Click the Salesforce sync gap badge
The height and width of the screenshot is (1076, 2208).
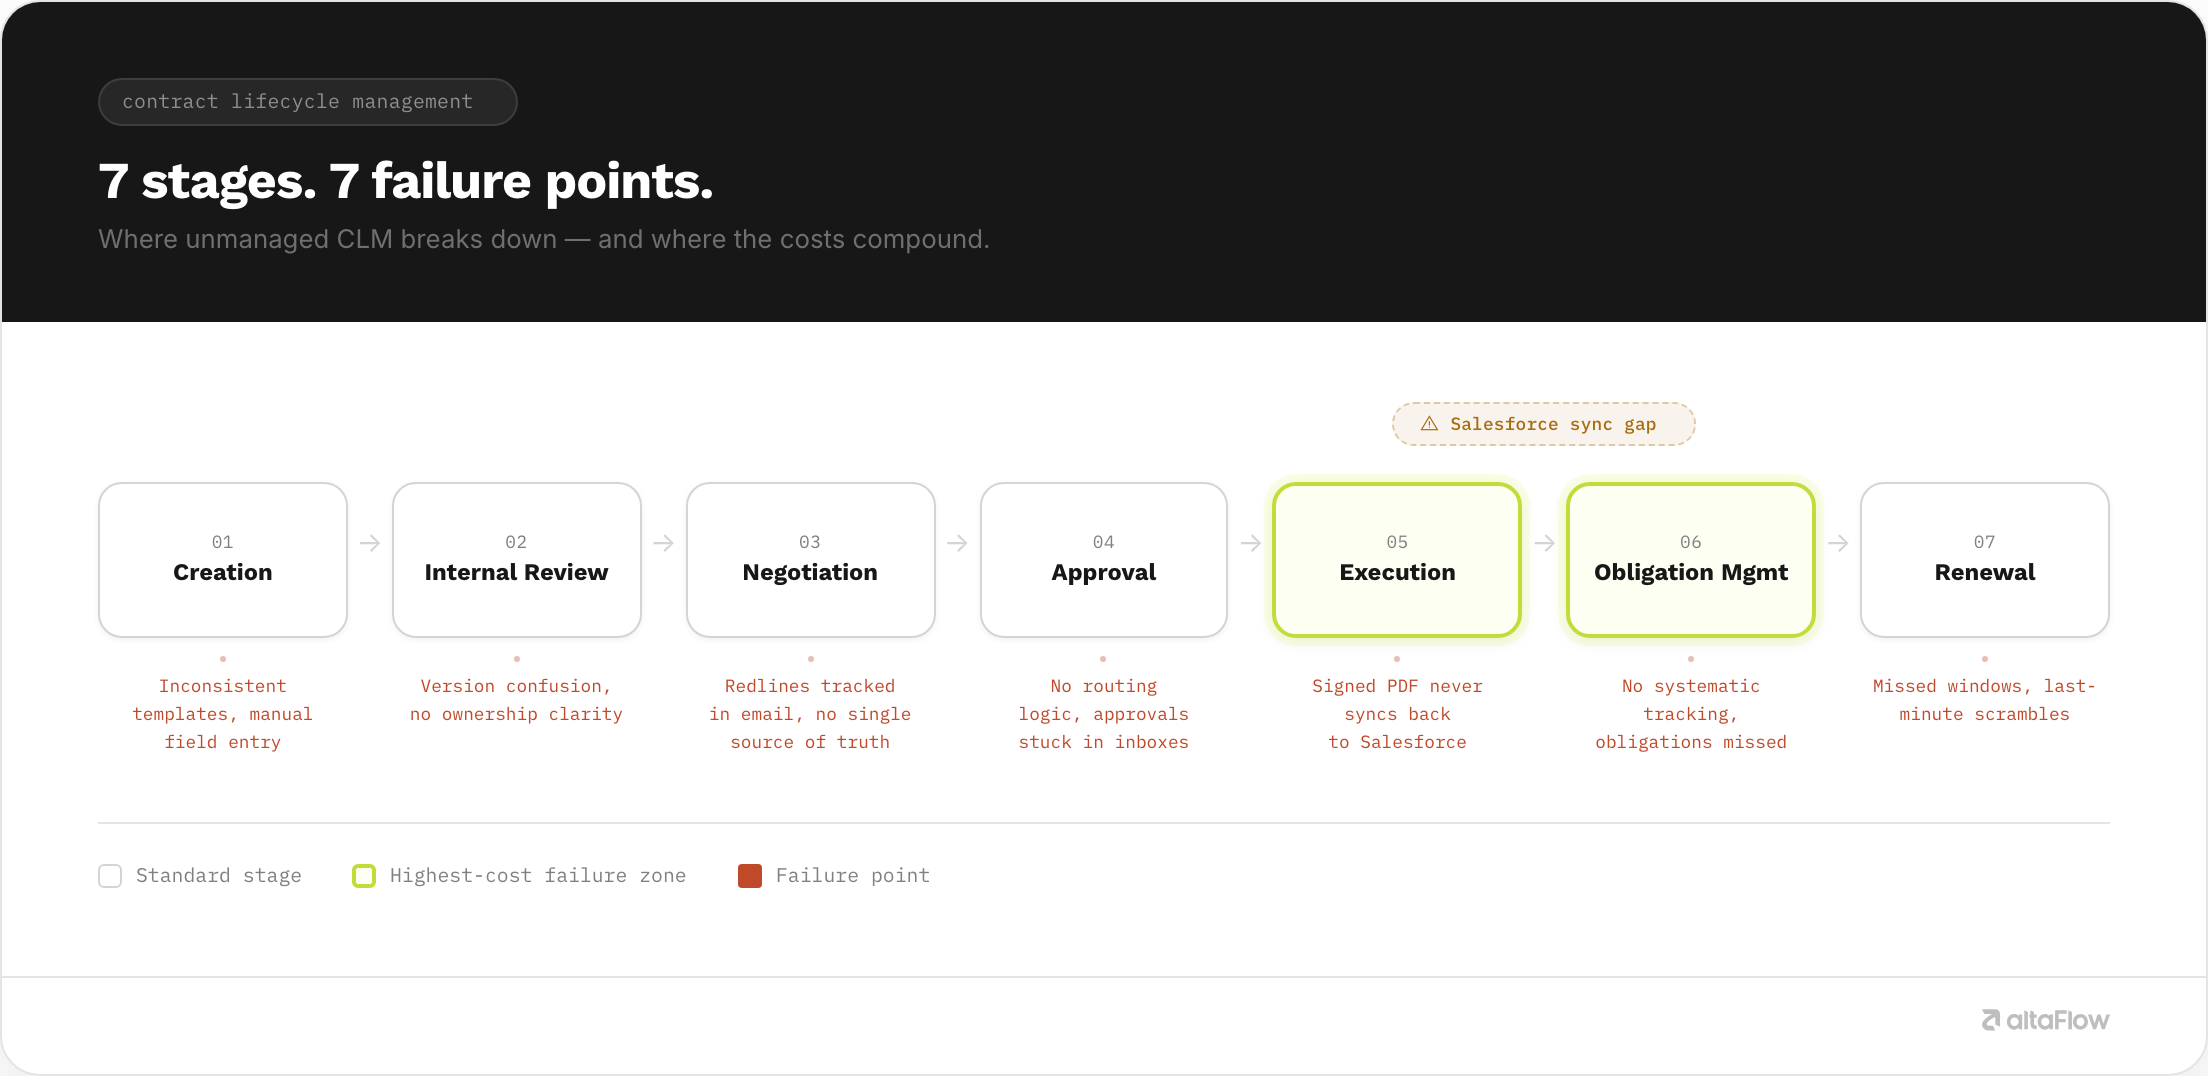pos(1544,424)
